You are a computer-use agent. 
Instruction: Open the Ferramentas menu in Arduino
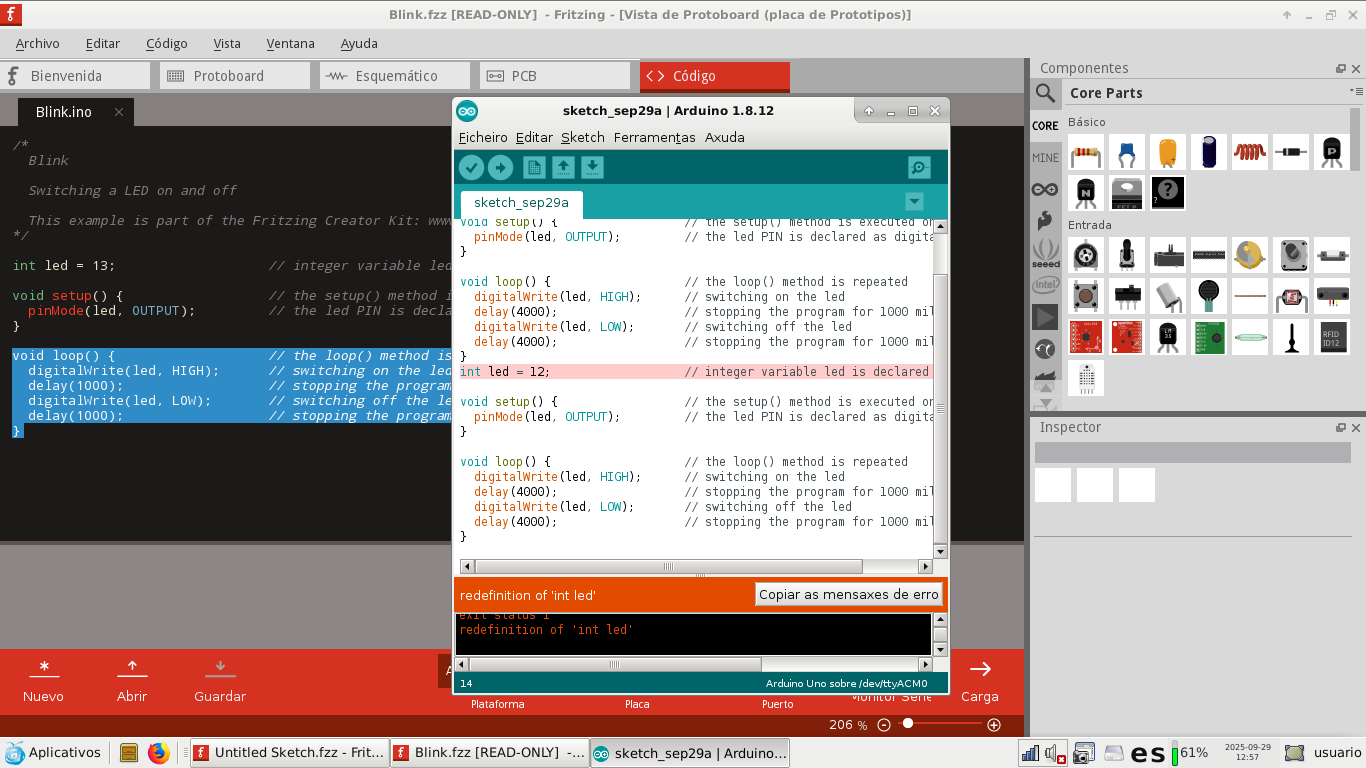654,137
